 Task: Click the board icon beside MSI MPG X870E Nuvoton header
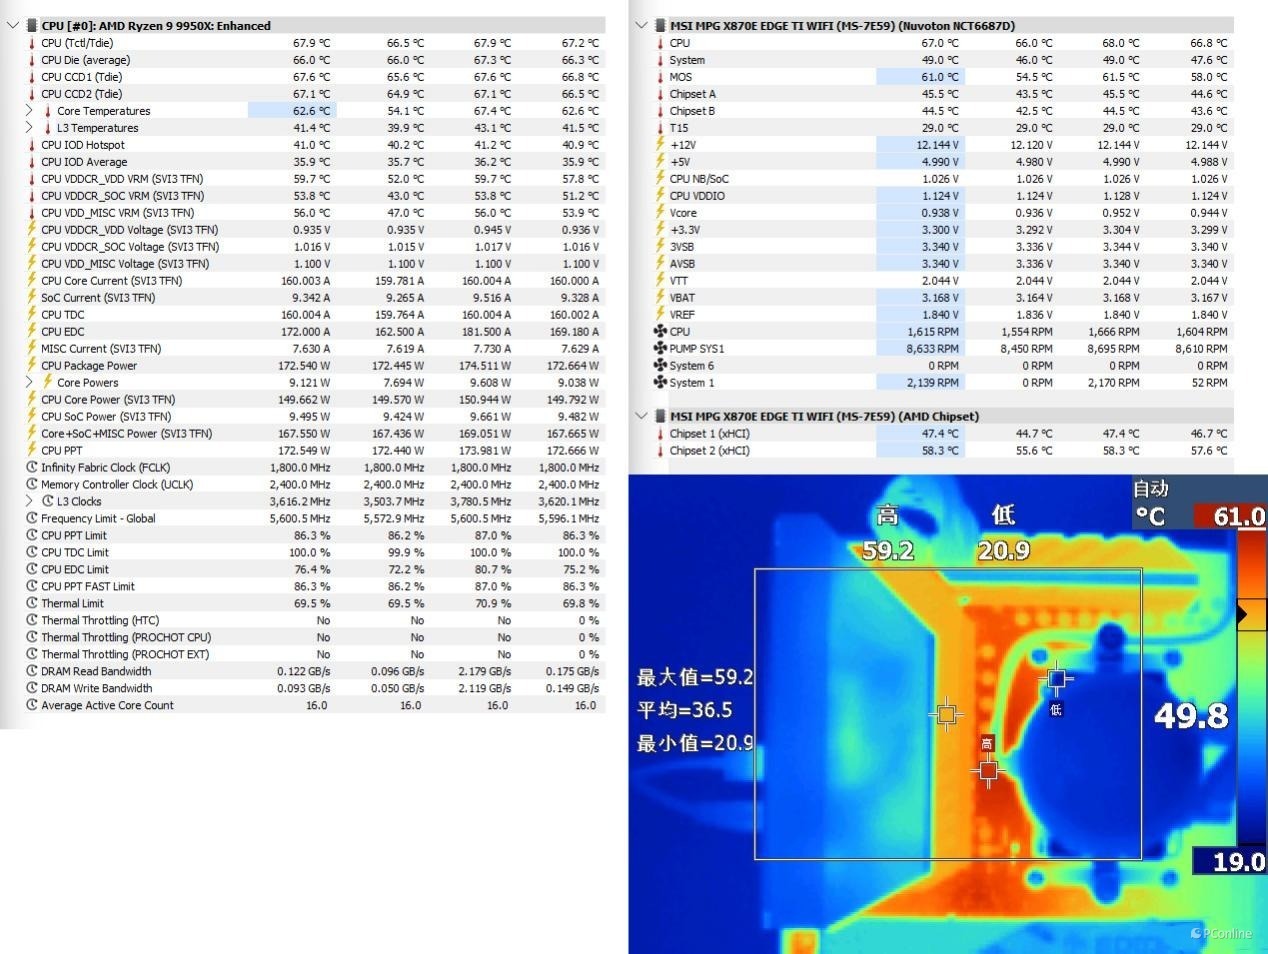click(x=660, y=26)
